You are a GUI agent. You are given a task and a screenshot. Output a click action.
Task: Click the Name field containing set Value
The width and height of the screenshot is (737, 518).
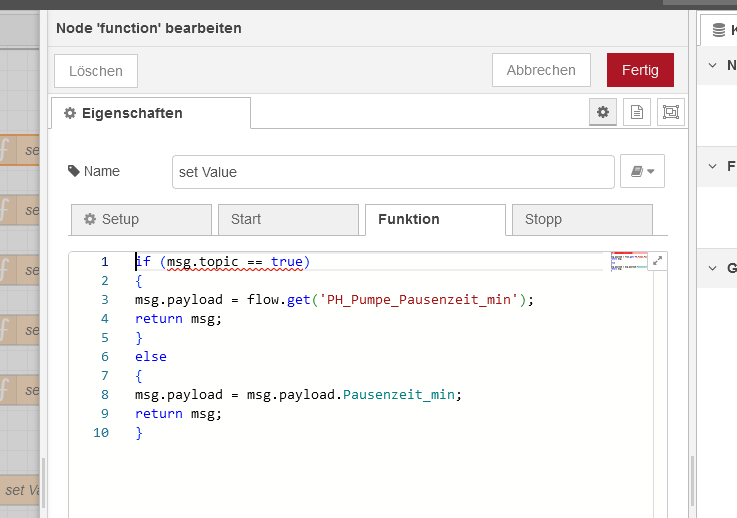click(392, 172)
